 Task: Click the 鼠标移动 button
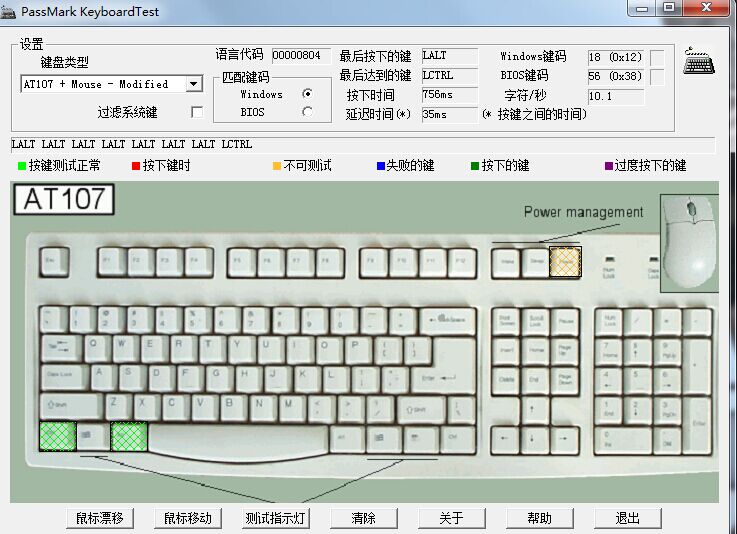click(188, 518)
